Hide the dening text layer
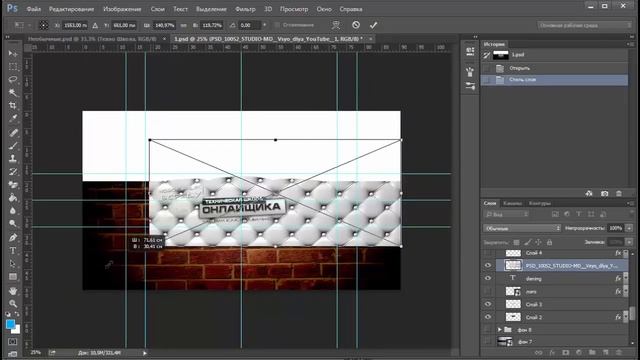This screenshot has width=640, height=360. pyautogui.click(x=488, y=278)
